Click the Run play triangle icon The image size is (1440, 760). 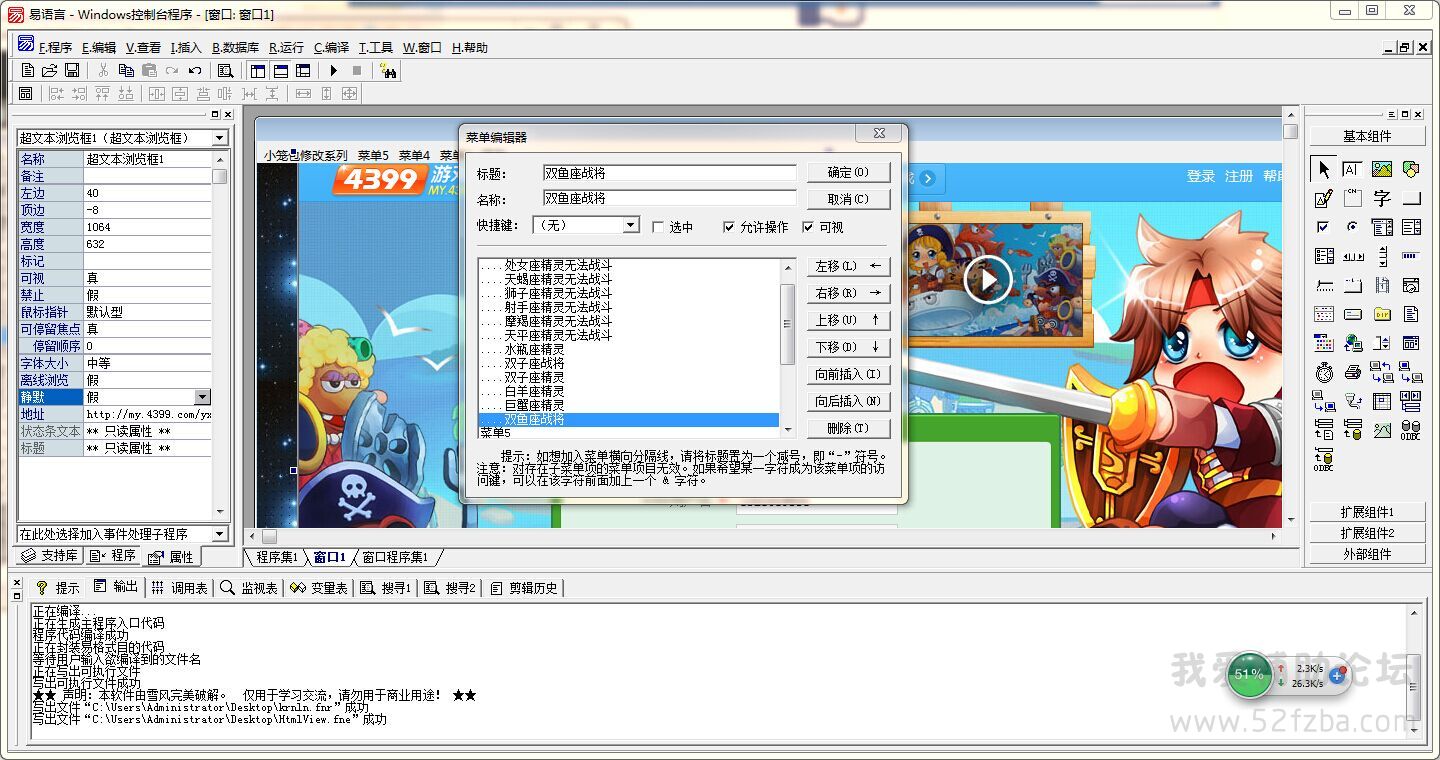click(x=334, y=70)
